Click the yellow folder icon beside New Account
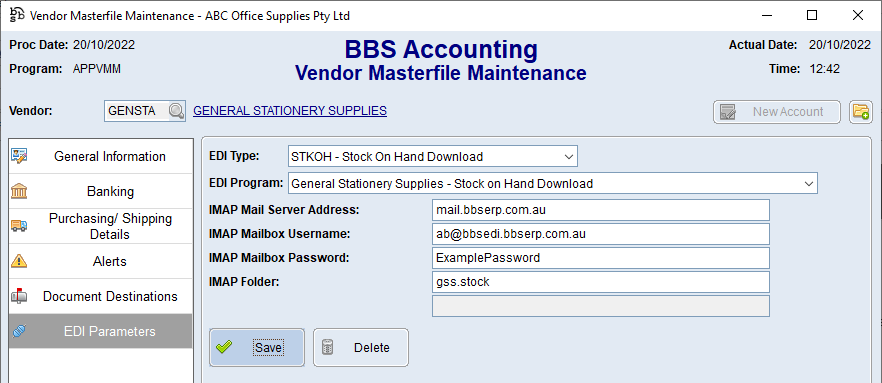Viewport: 882px width, 383px height. 861,112
